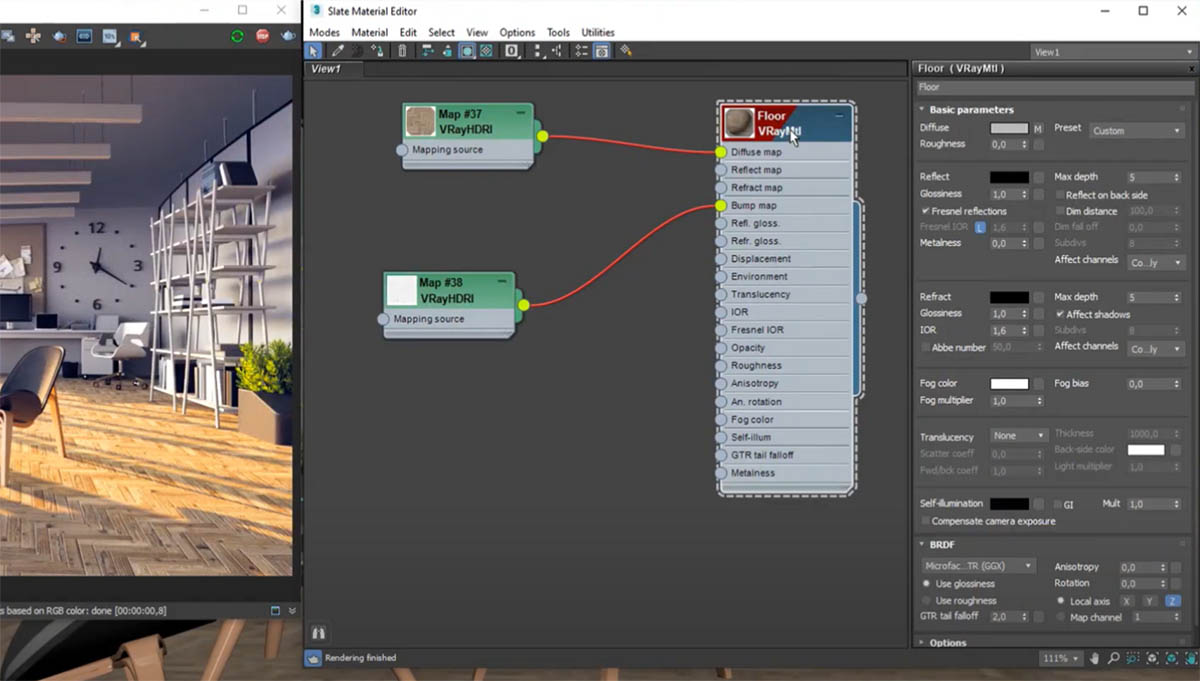Pick material from object with the eyedropper icon
1200x681 pixels.
pyautogui.click(x=338, y=50)
